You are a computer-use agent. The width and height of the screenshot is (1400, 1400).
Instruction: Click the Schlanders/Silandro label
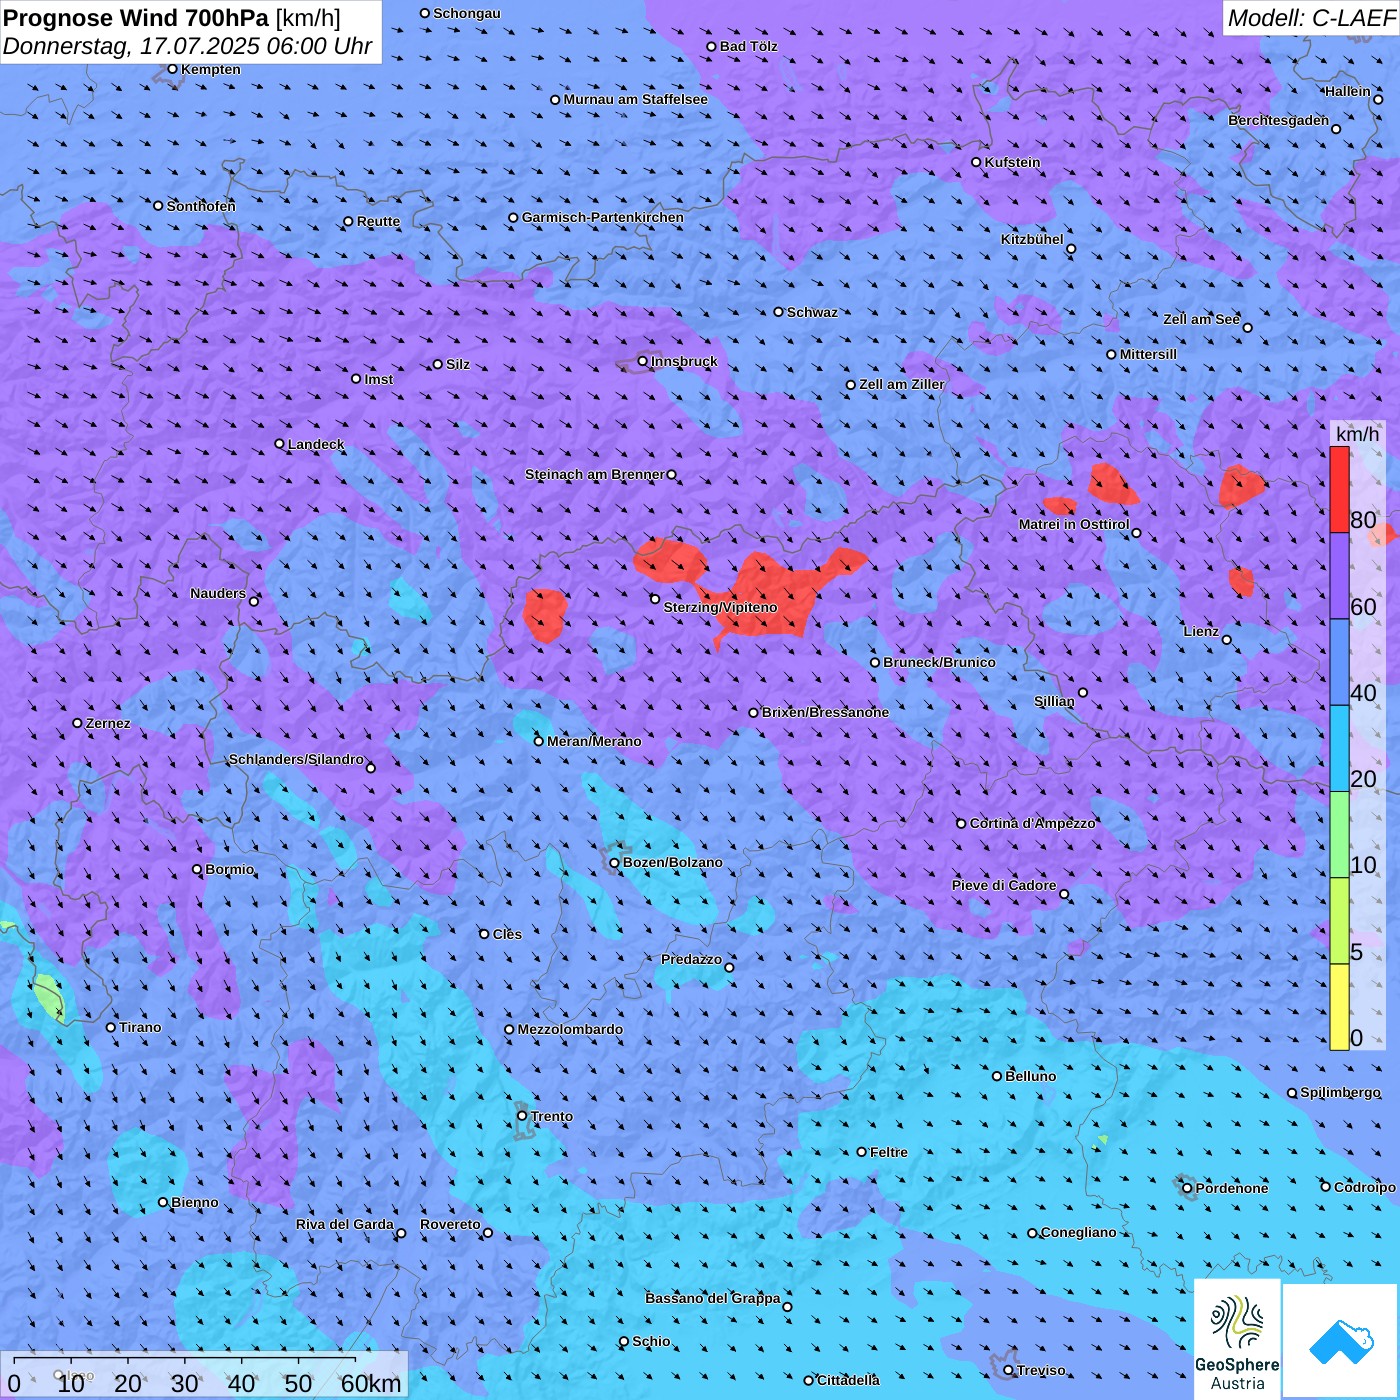point(296,759)
